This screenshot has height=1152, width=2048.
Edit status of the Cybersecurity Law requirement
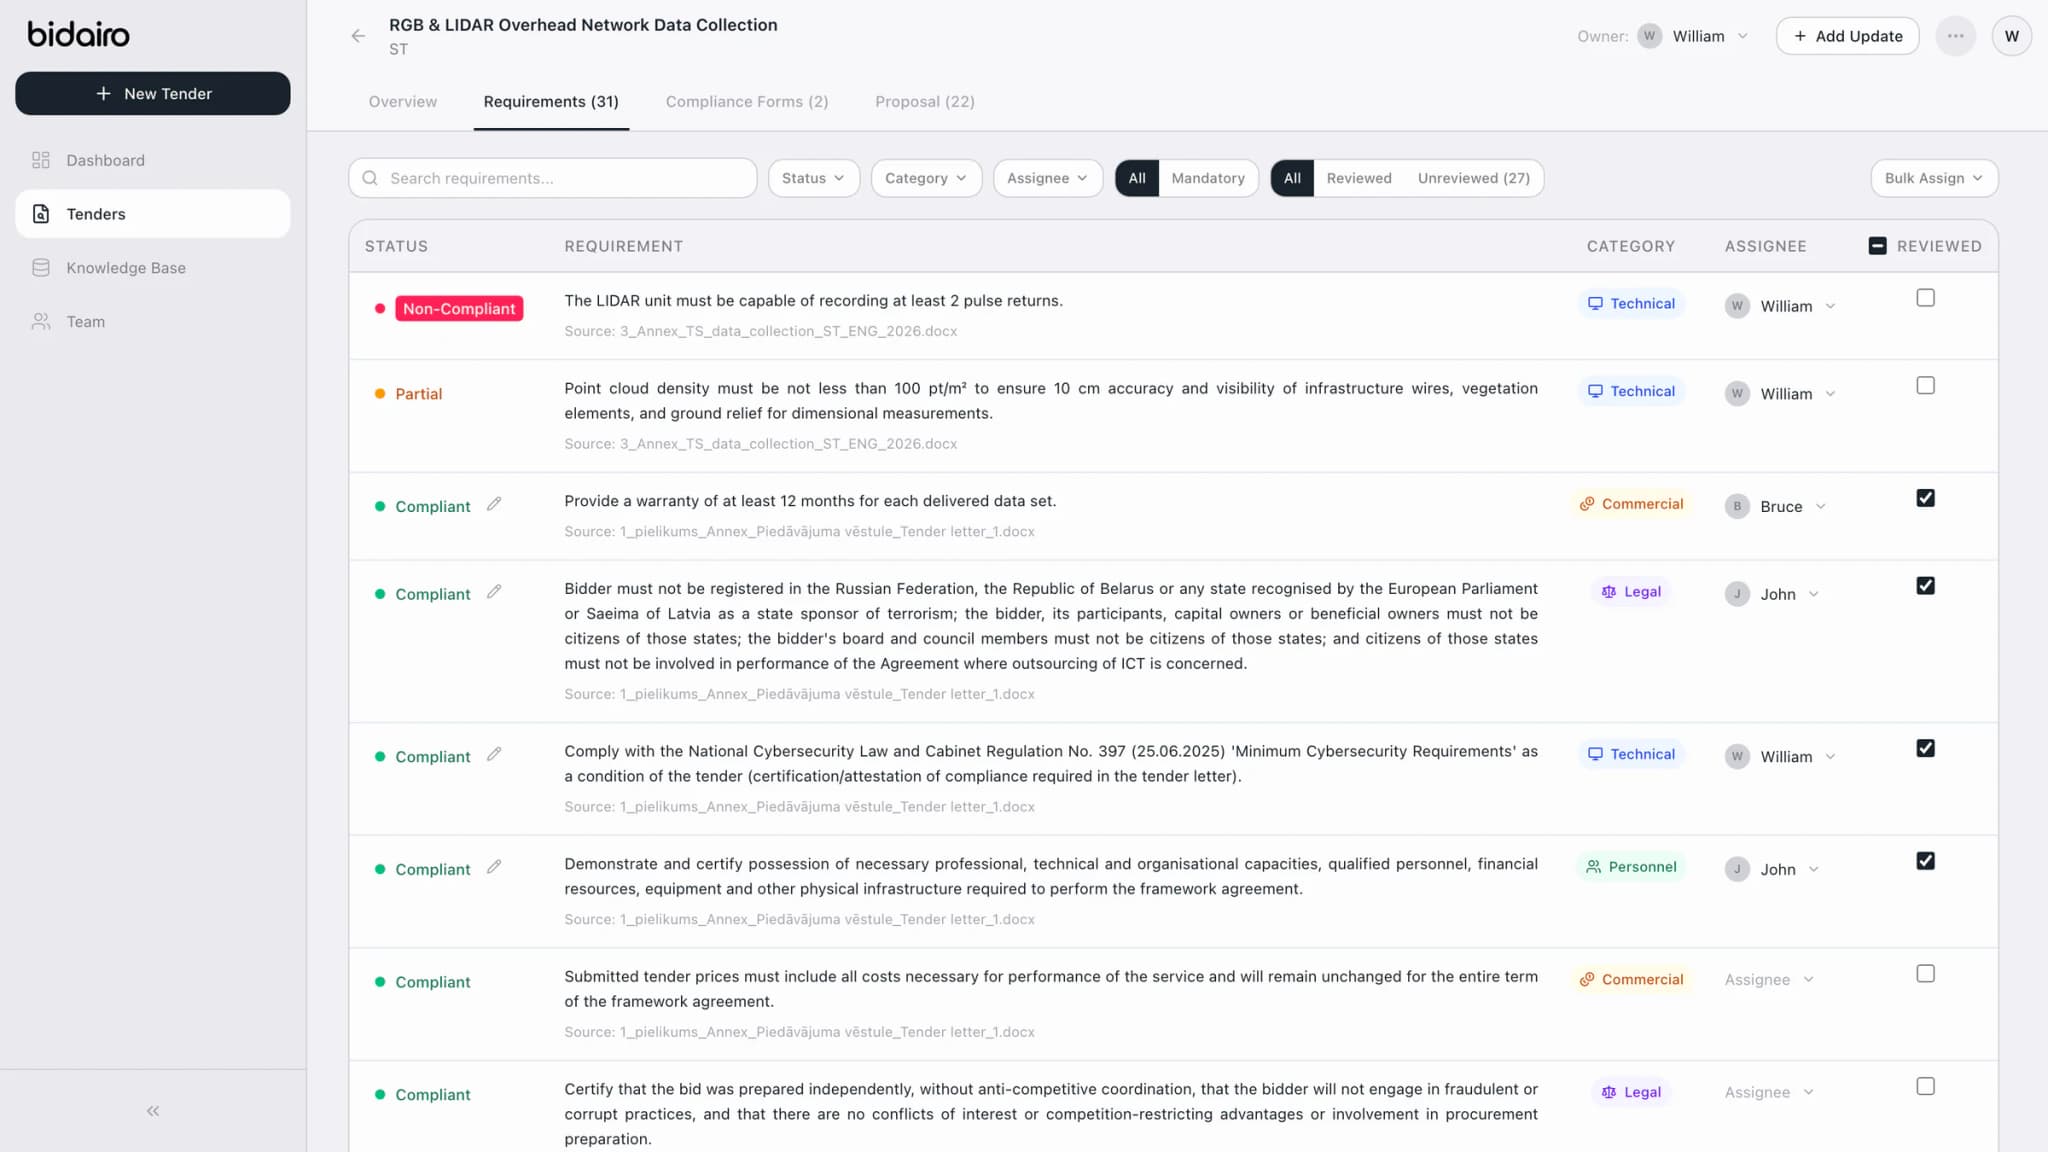494,755
